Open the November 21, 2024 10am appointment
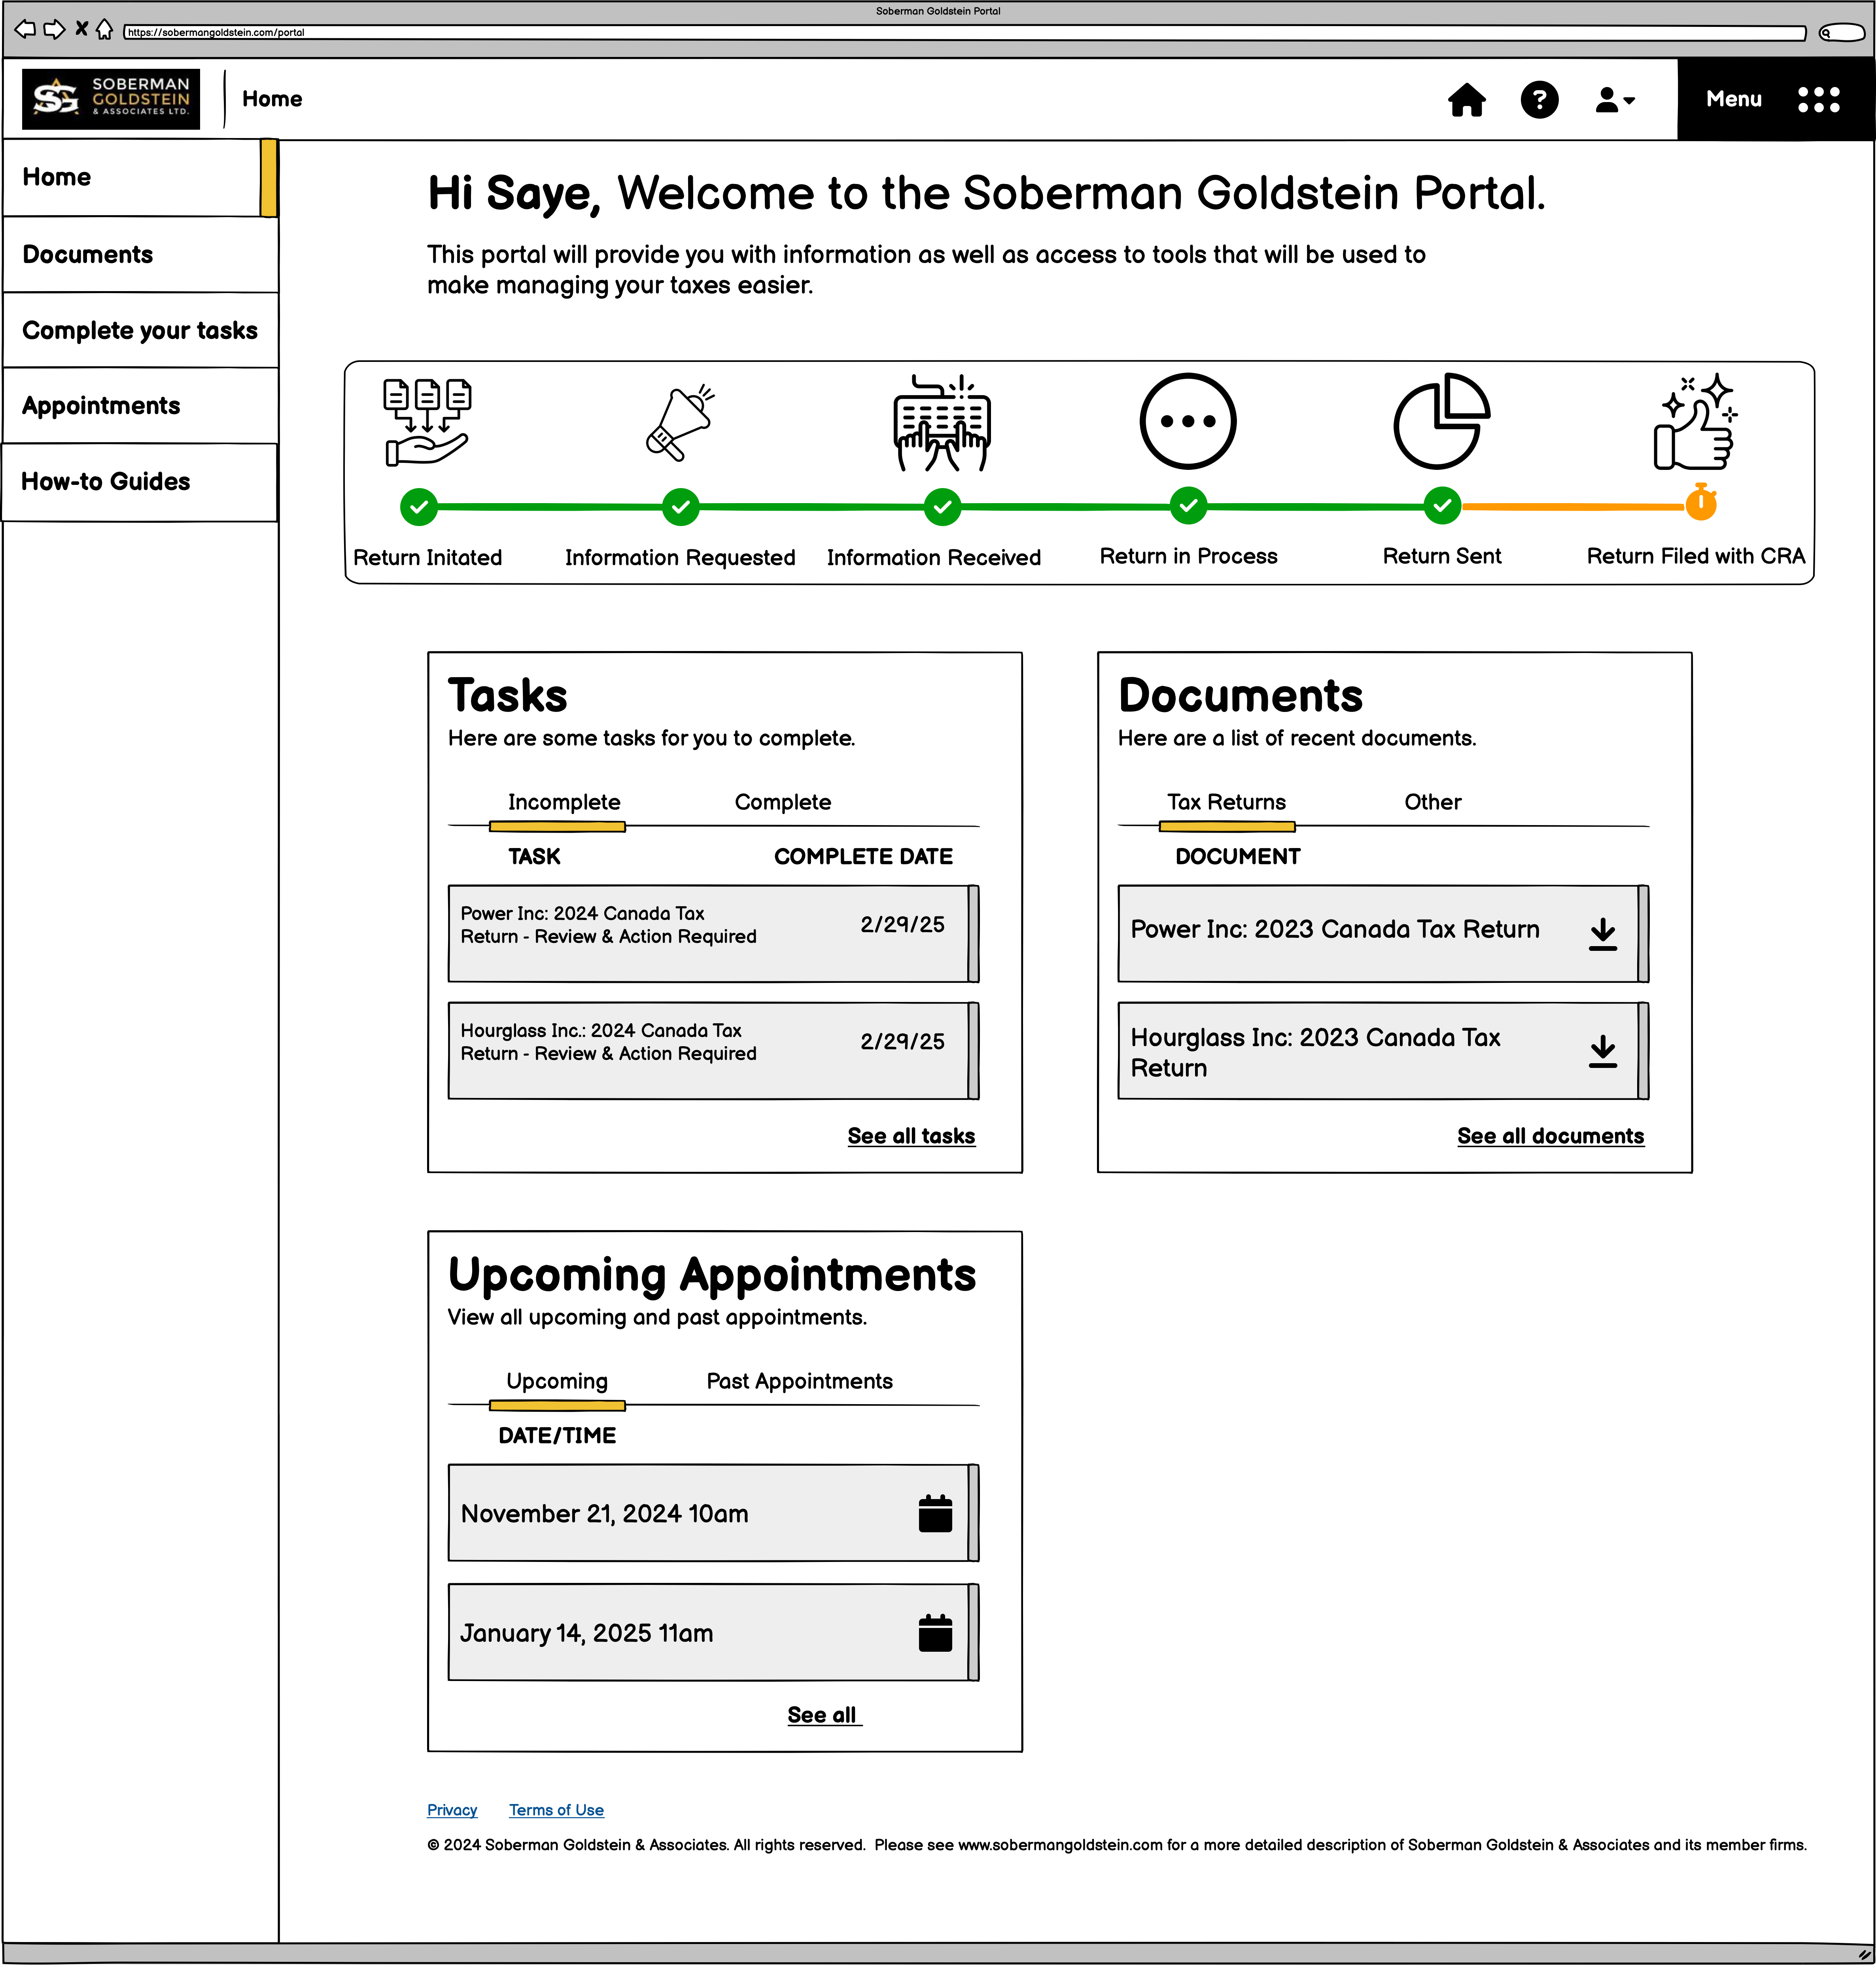Screen dimensions: 1876x1965 coord(713,1513)
